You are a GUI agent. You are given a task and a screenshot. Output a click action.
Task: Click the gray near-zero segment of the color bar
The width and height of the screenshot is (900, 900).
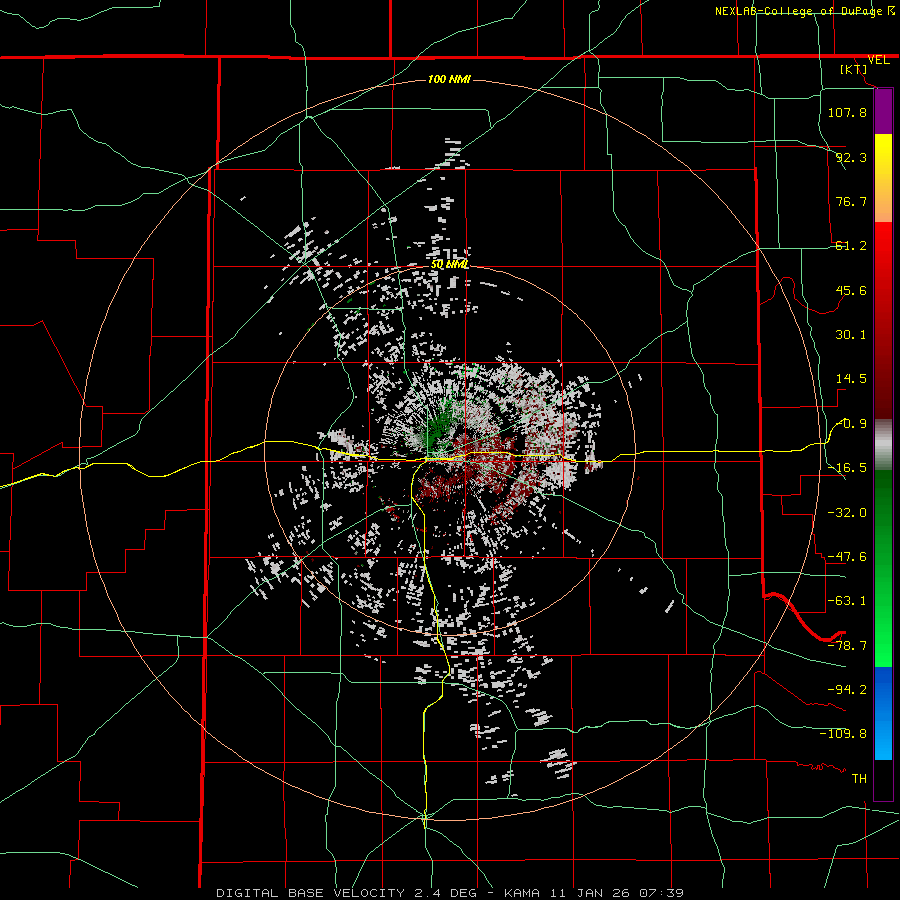coord(883,445)
